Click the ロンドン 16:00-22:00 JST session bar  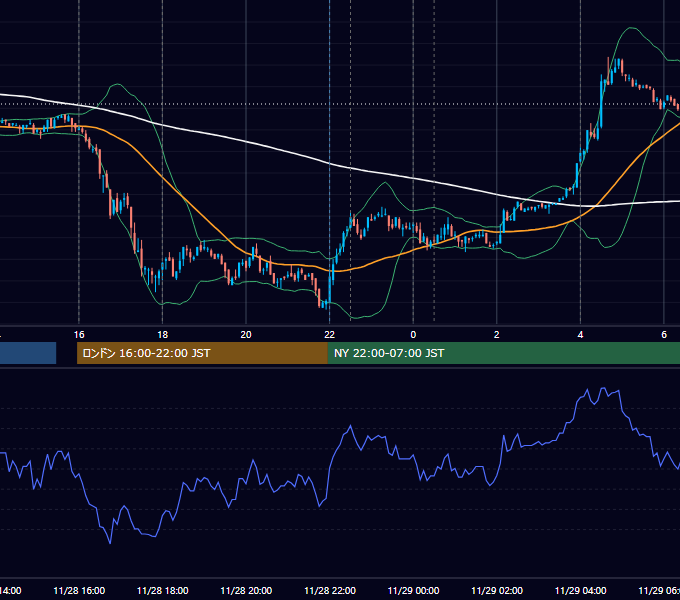[x=202, y=353]
